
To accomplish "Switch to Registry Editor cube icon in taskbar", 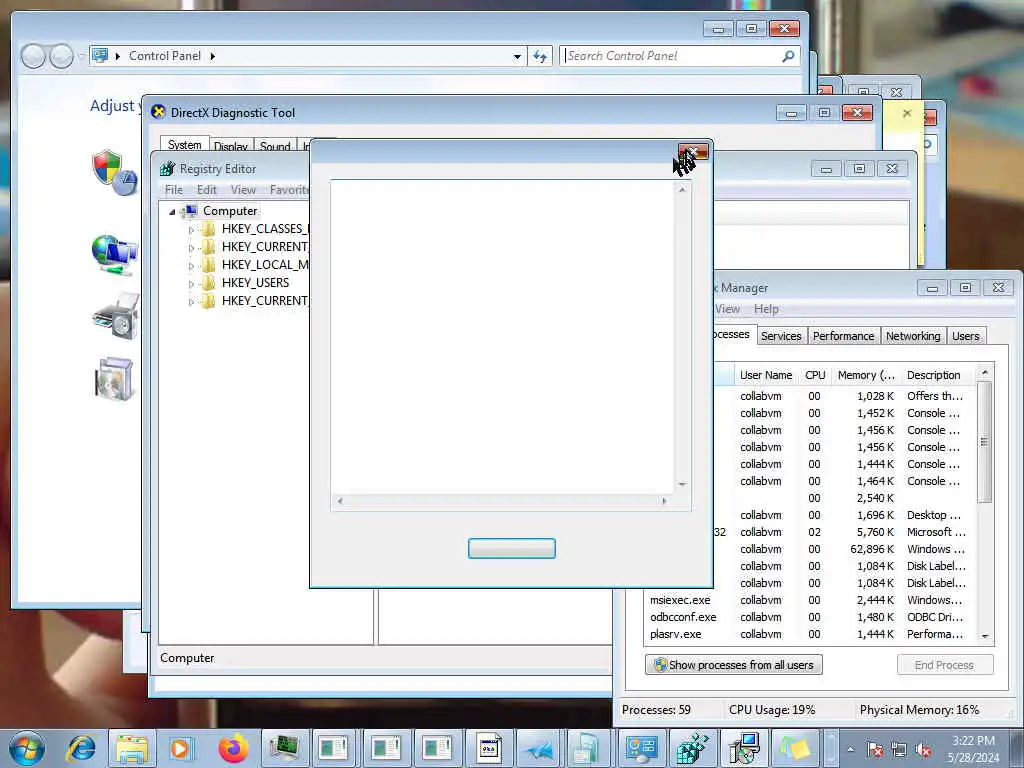I will tap(693, 749).
